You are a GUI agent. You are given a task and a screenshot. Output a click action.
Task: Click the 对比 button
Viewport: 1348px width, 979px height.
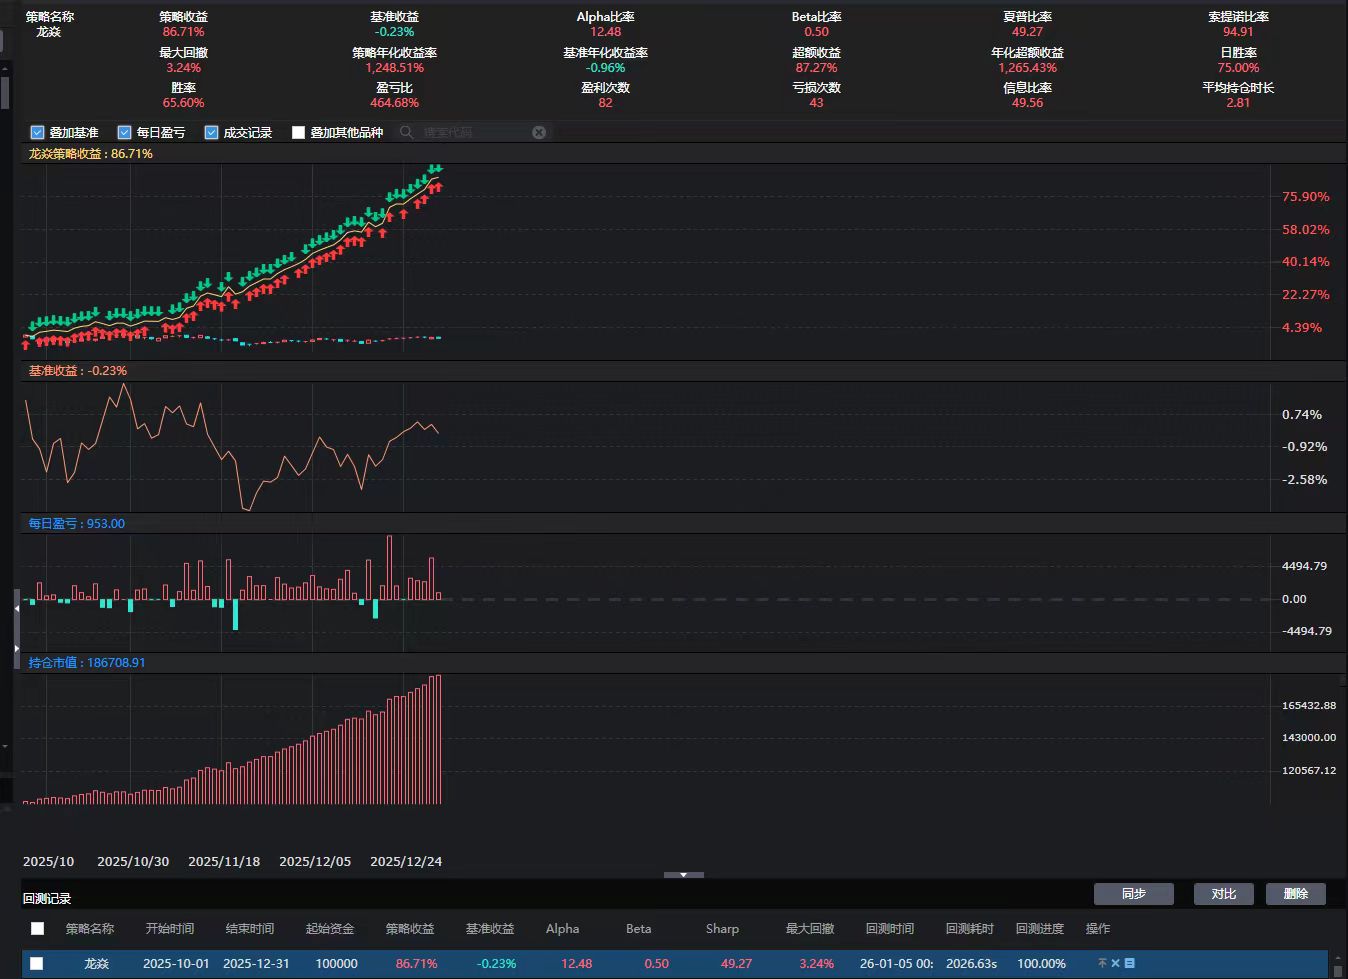point(1224,893)
